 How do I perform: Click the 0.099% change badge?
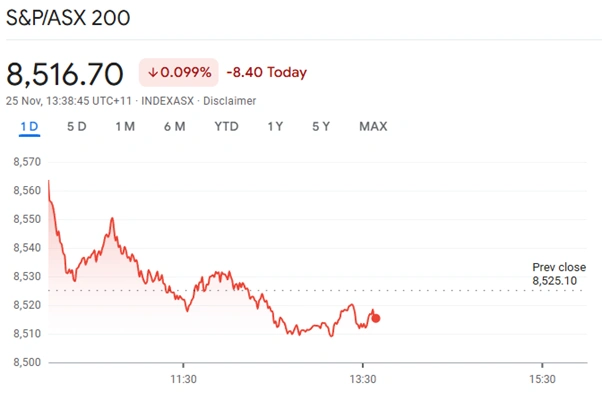[179, 73]
